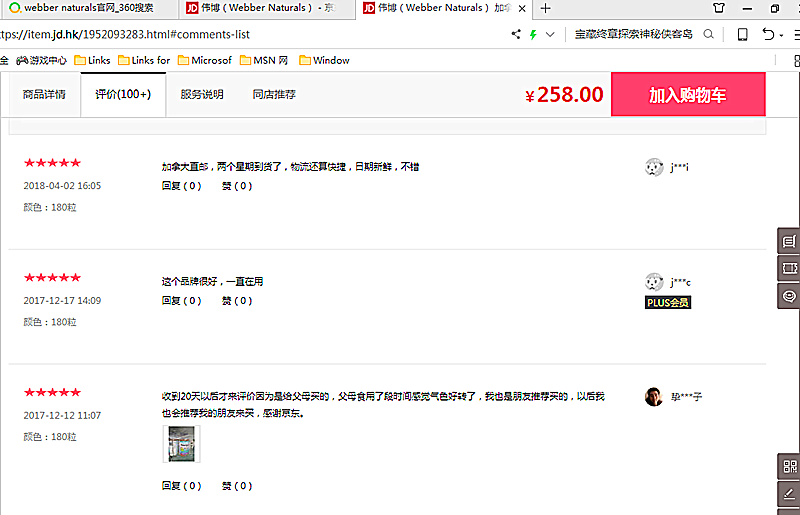
Task: Click 回复 under the 2018-04-02 review
Action: (x=181, y=186)
